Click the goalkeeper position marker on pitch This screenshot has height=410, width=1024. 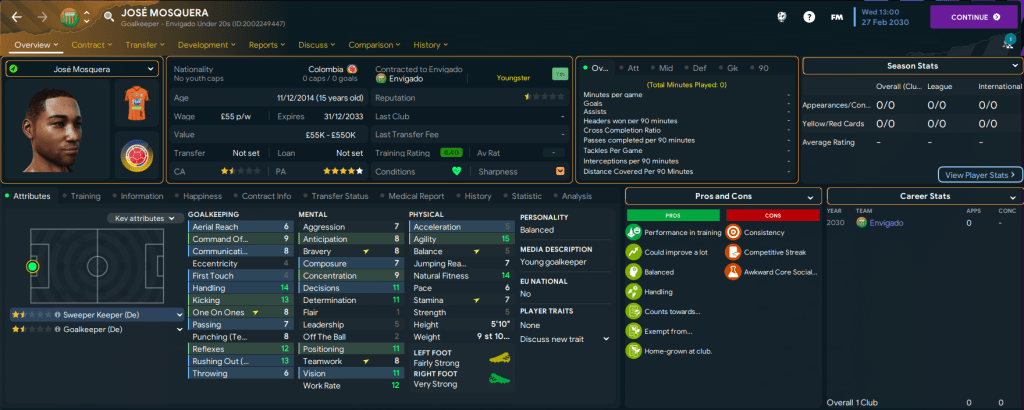tap(33, 267)
